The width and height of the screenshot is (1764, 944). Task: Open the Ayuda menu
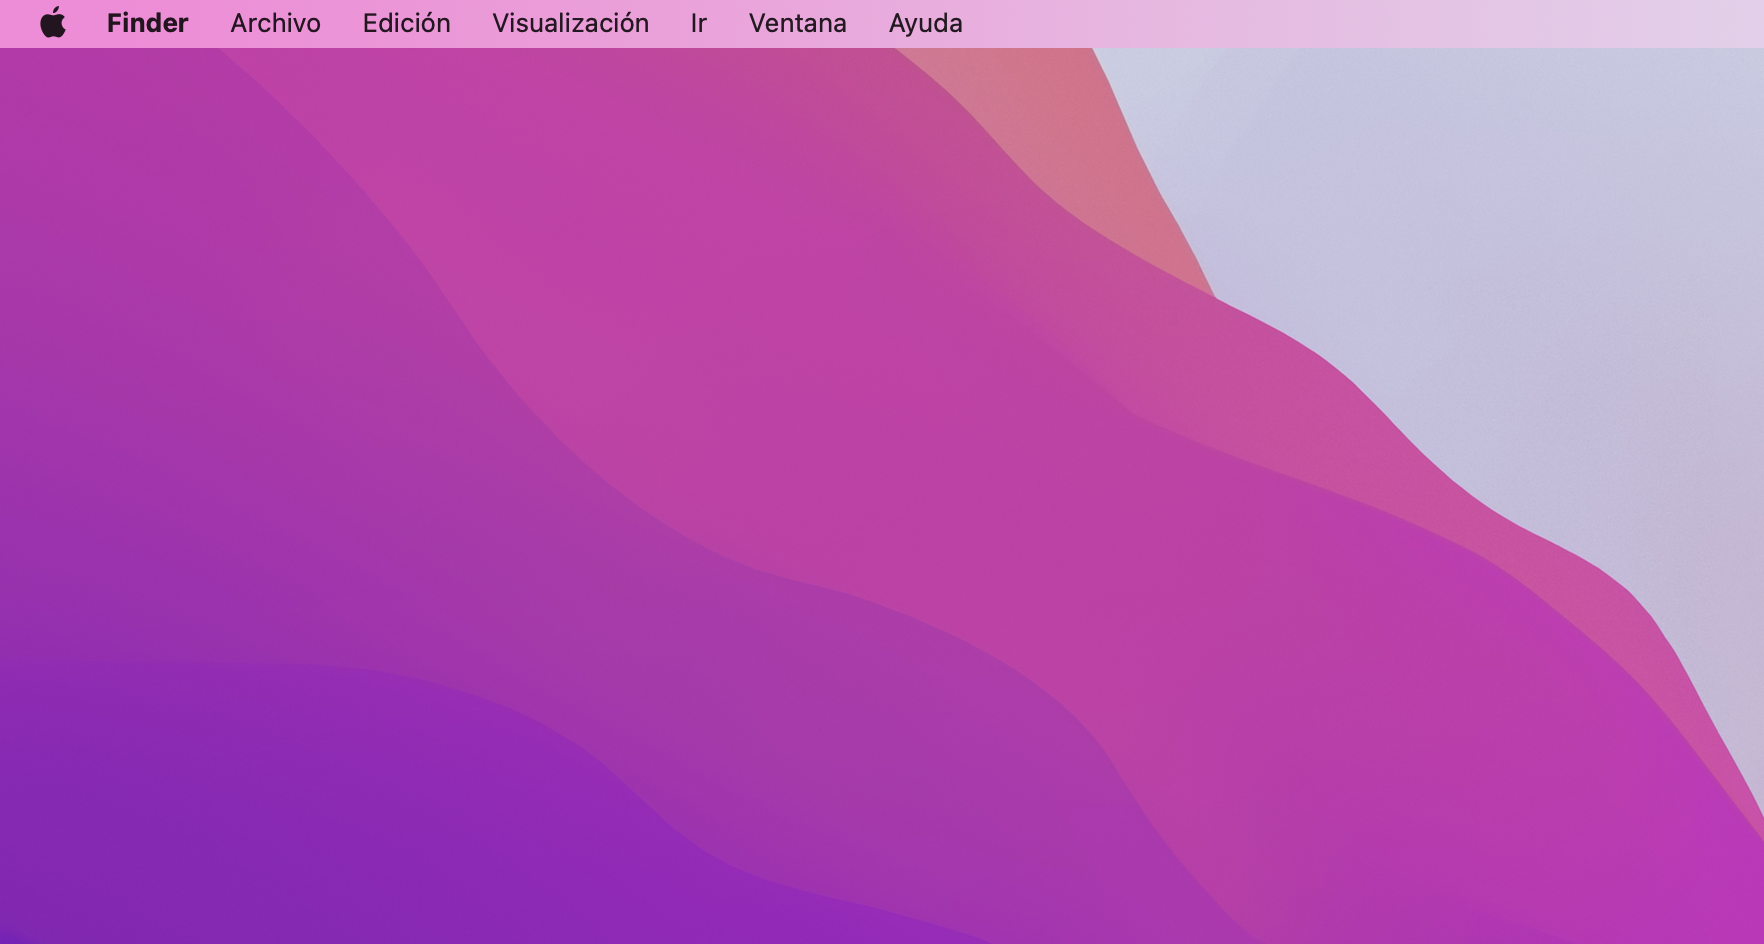[x=925, y=23]
